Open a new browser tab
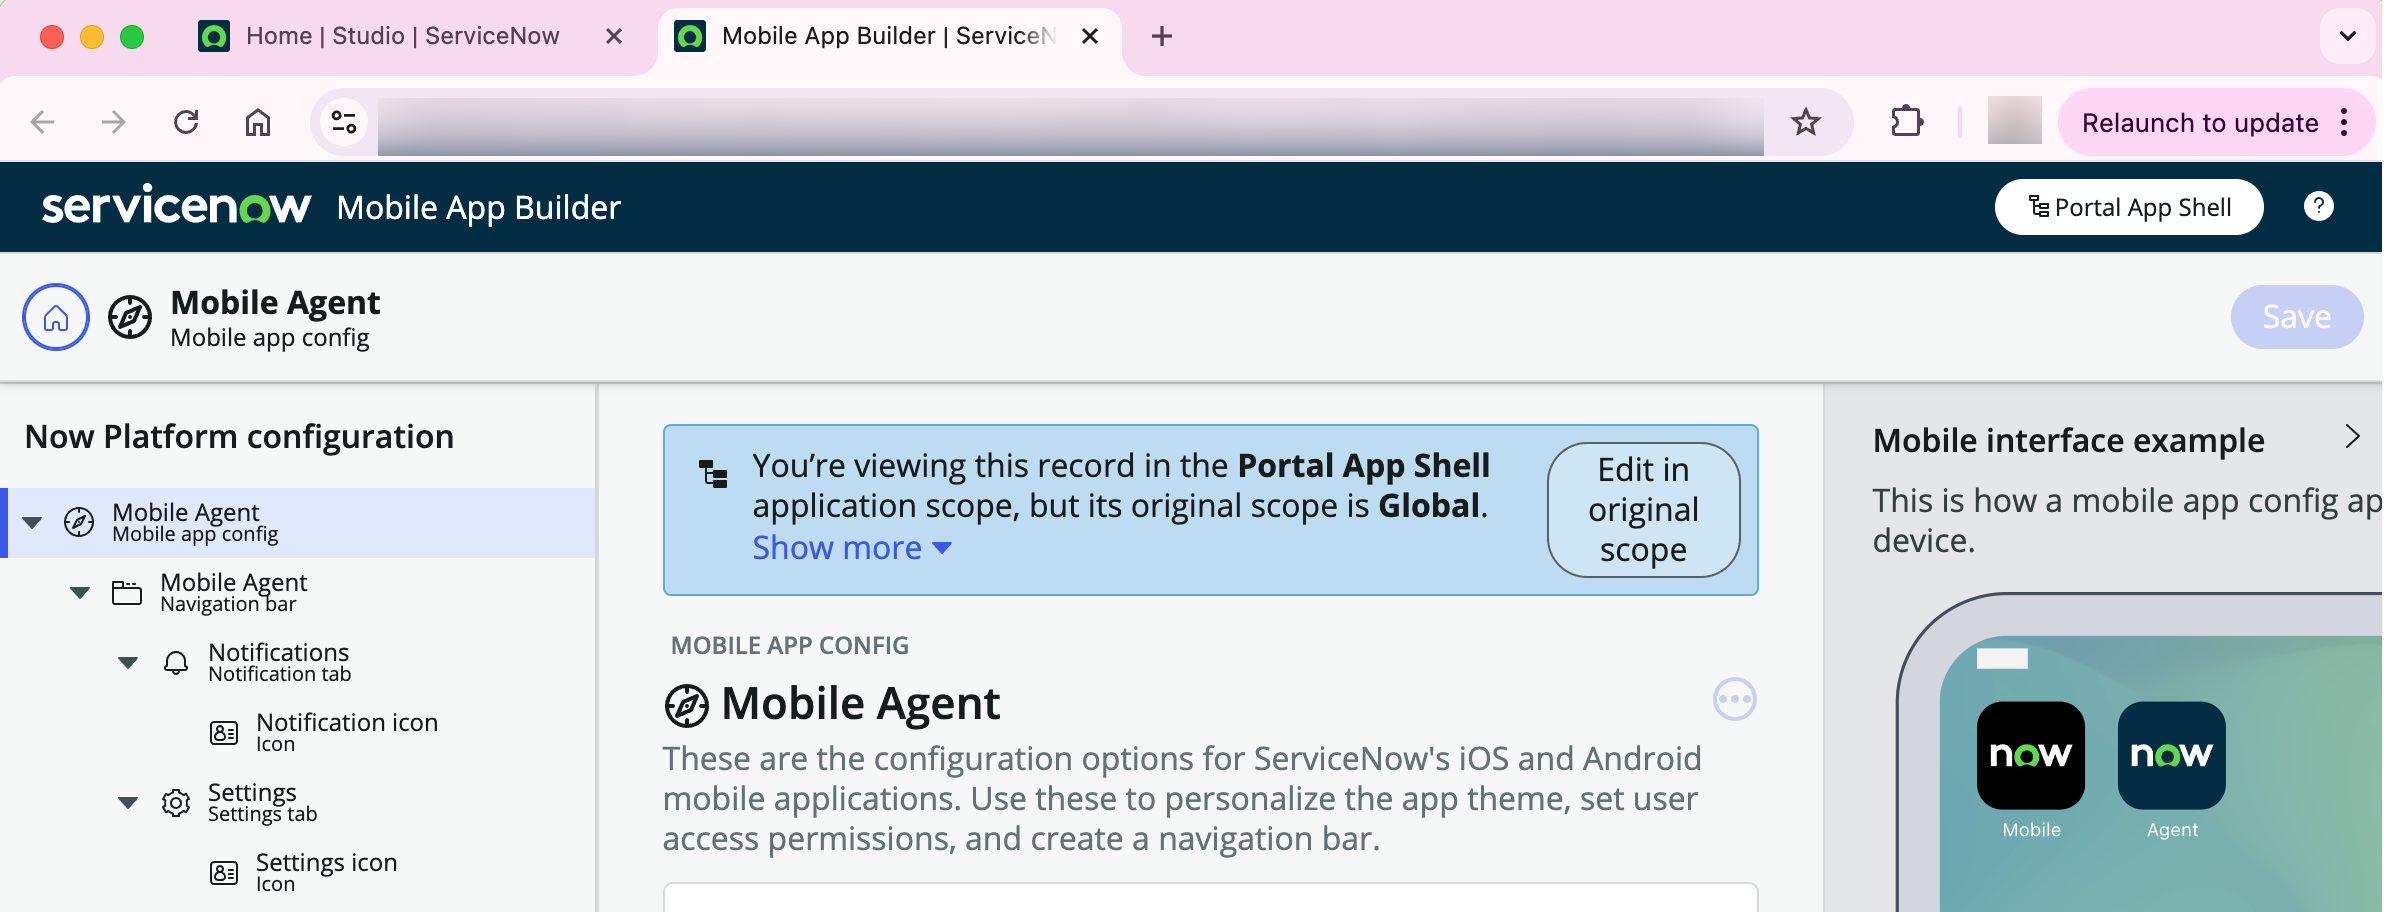This screenshot has width=2398, height=912. tap(1161, 37)
